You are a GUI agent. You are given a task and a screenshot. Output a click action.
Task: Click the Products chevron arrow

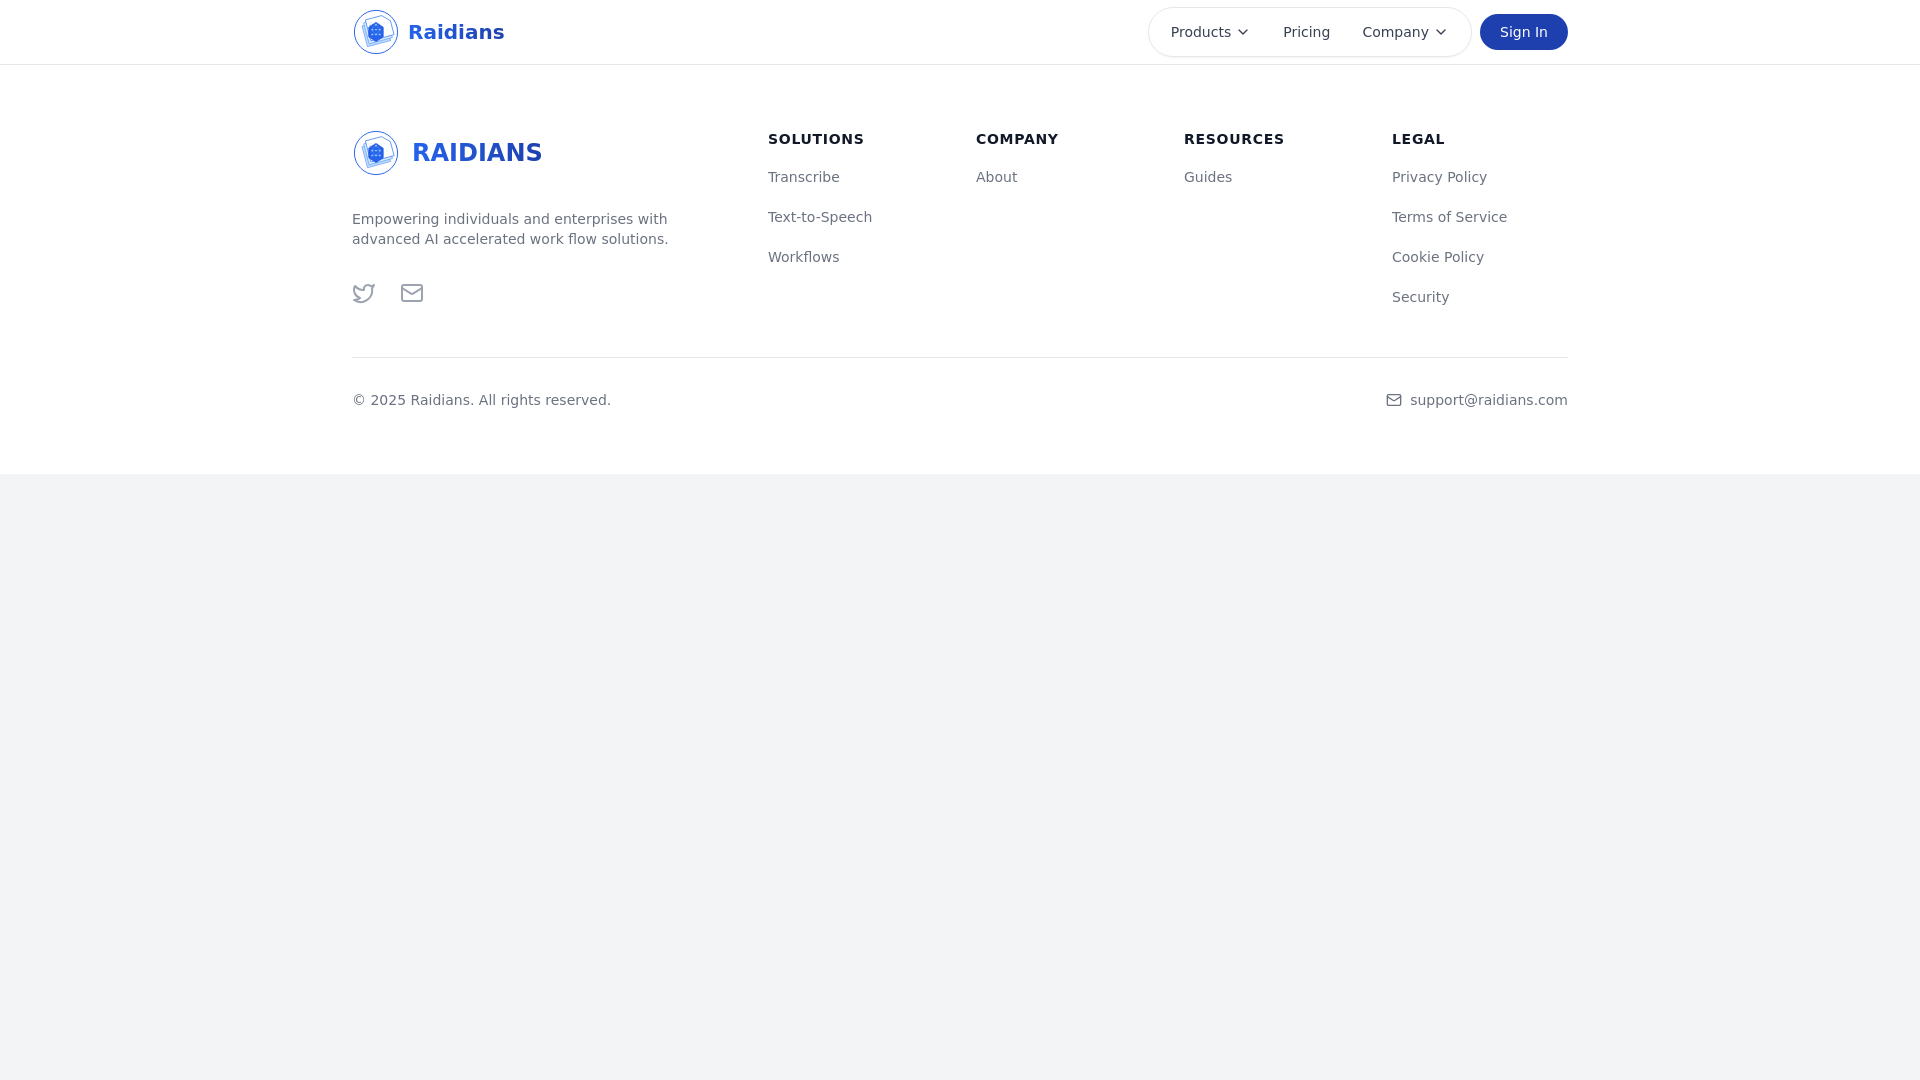tap(1243, 32)
